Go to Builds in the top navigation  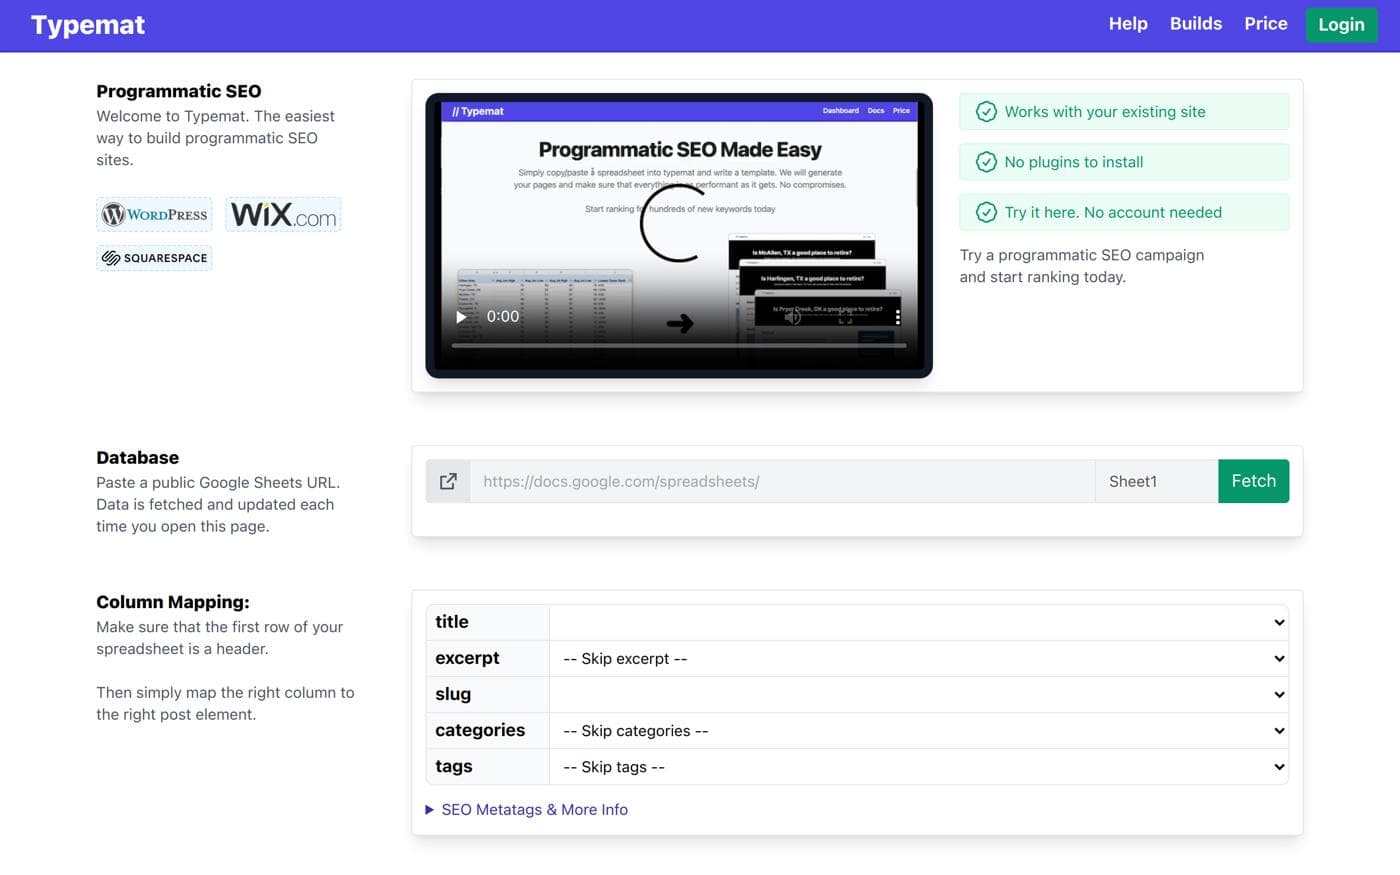coord(1195,24)
